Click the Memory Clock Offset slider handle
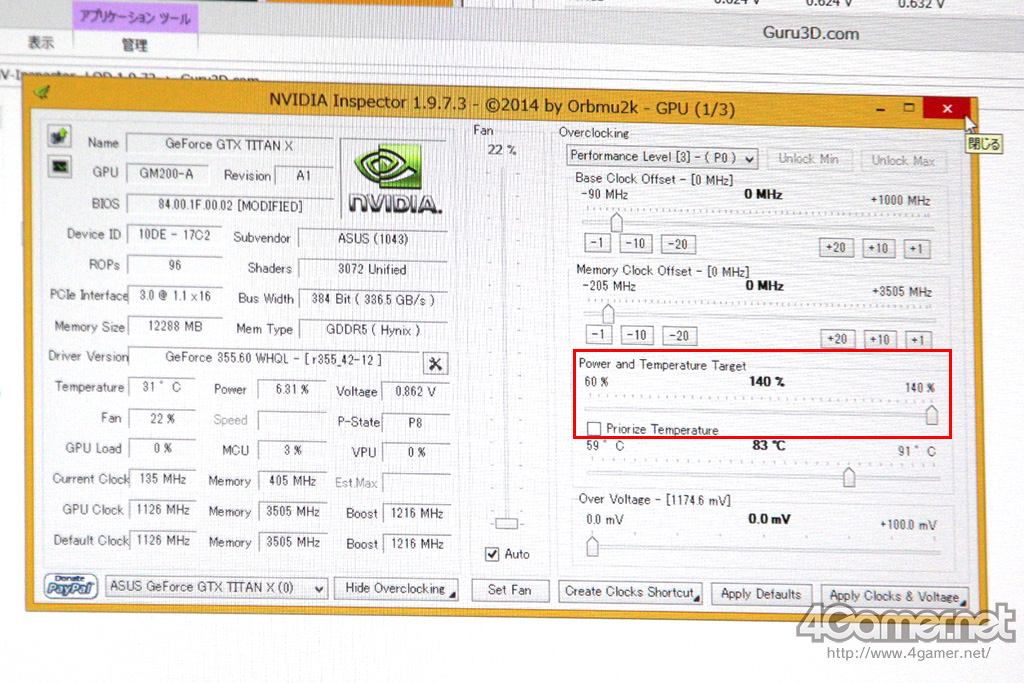 pos(609,314)
